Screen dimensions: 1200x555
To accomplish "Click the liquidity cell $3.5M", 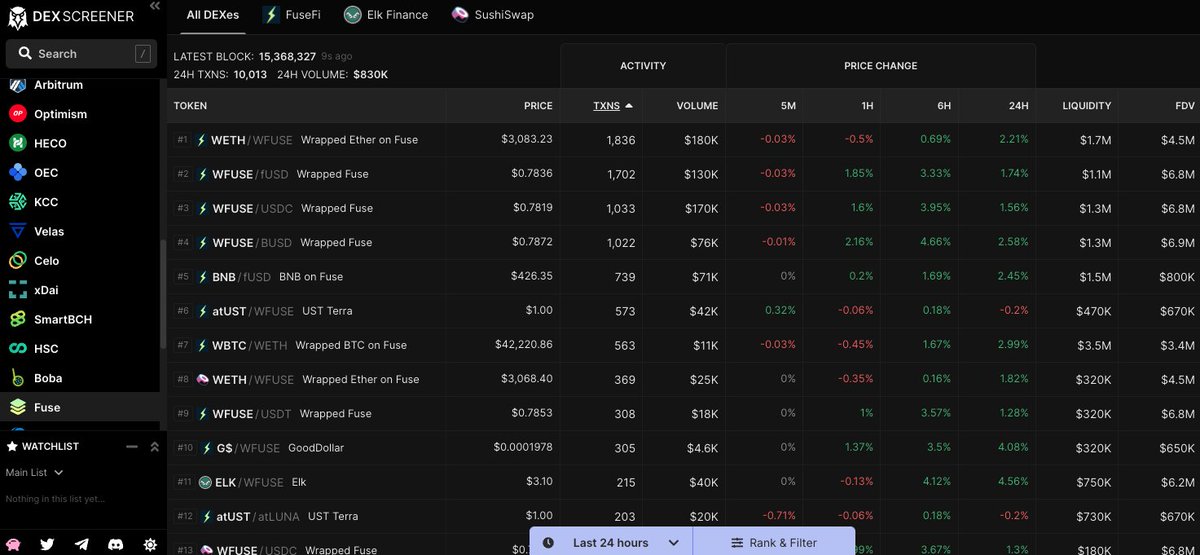I will click(x=1096, y=345).
